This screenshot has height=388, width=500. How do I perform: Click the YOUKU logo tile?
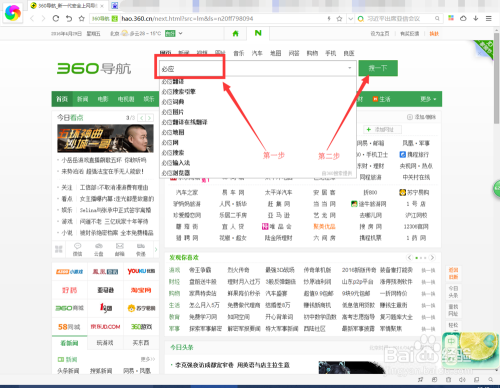[x=141, y=272]
